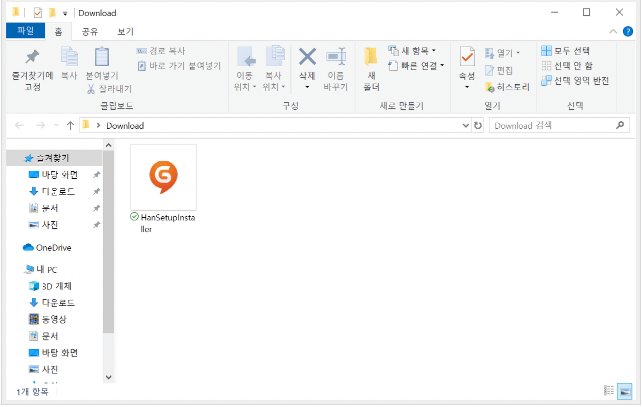Open Copy to (복사 위치) menu

[274, 69]
